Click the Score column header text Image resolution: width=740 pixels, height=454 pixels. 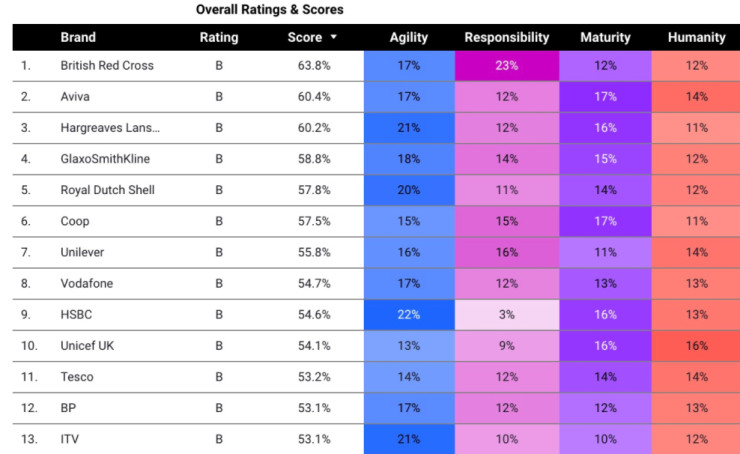tap(304, 38)
